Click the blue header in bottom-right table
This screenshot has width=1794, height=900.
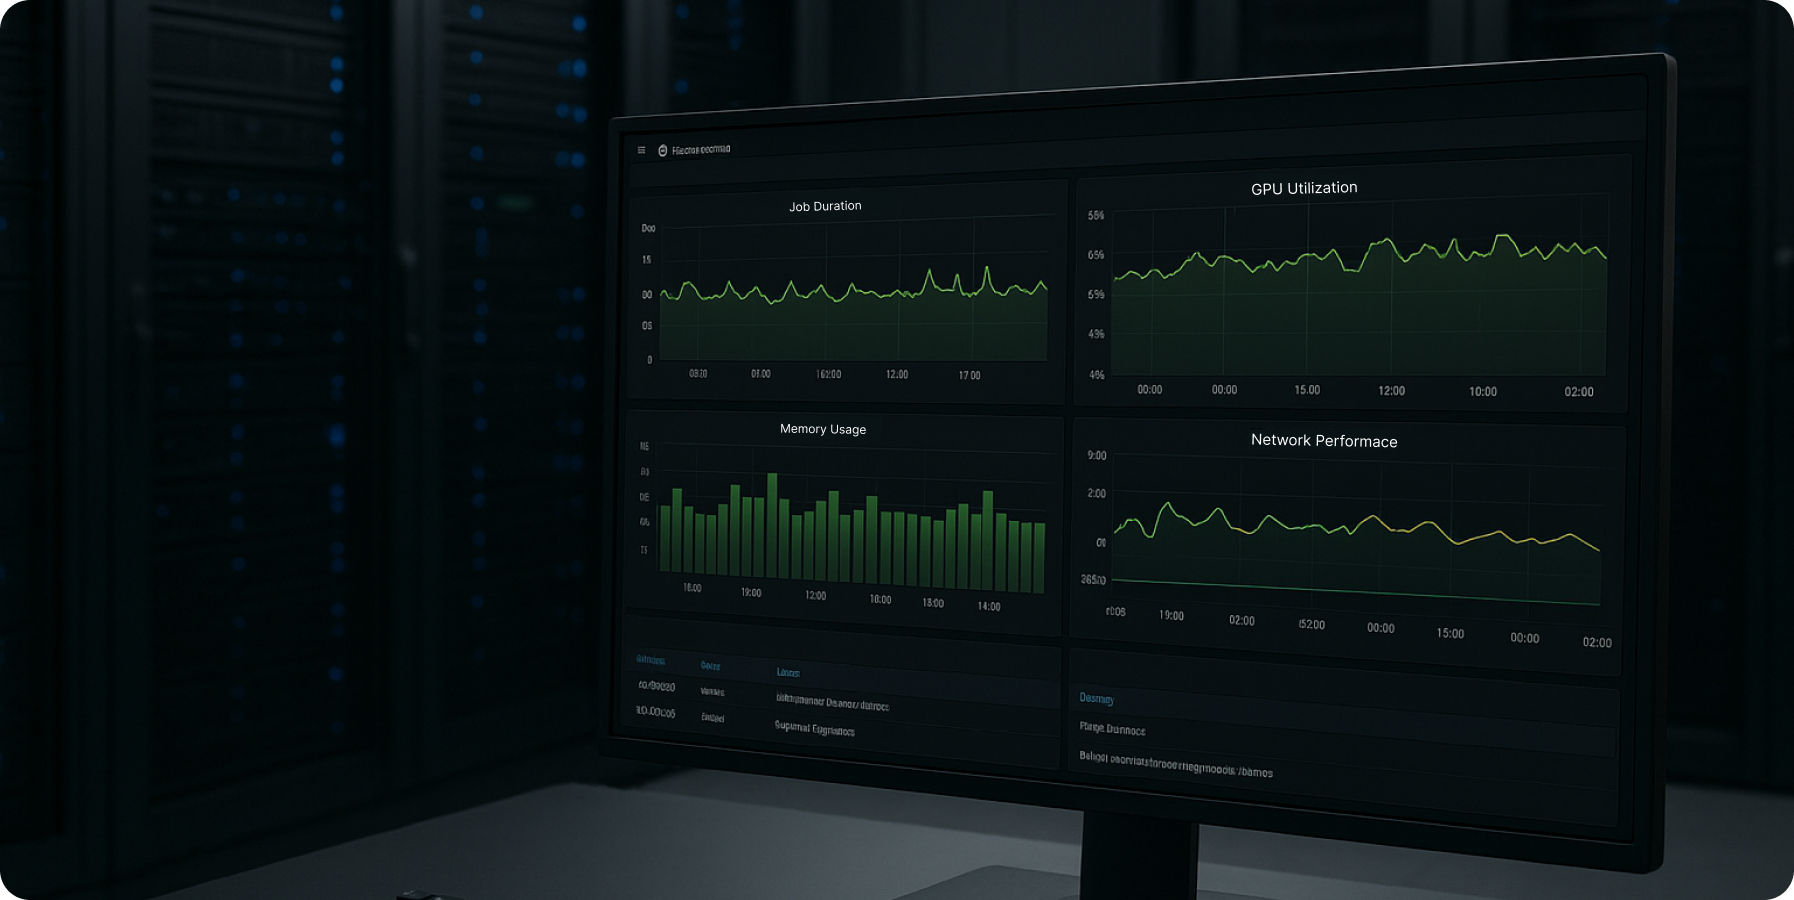[x=1096, y=698]
